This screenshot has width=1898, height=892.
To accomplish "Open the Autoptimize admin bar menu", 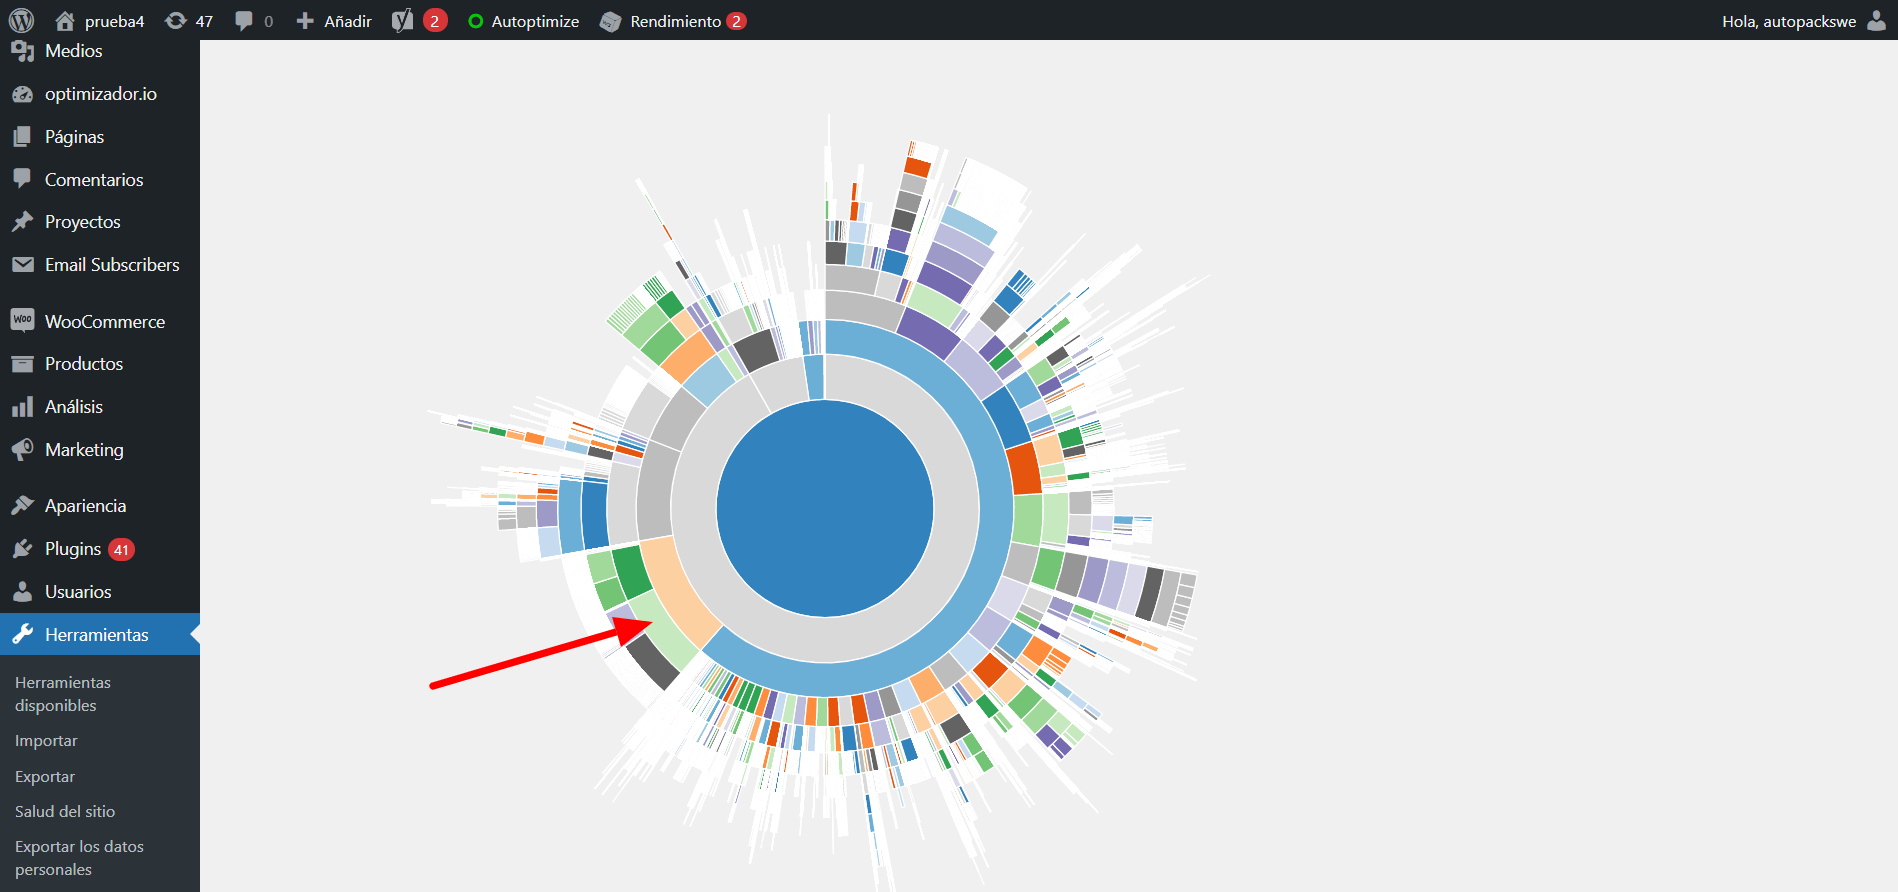I will 535,21.
